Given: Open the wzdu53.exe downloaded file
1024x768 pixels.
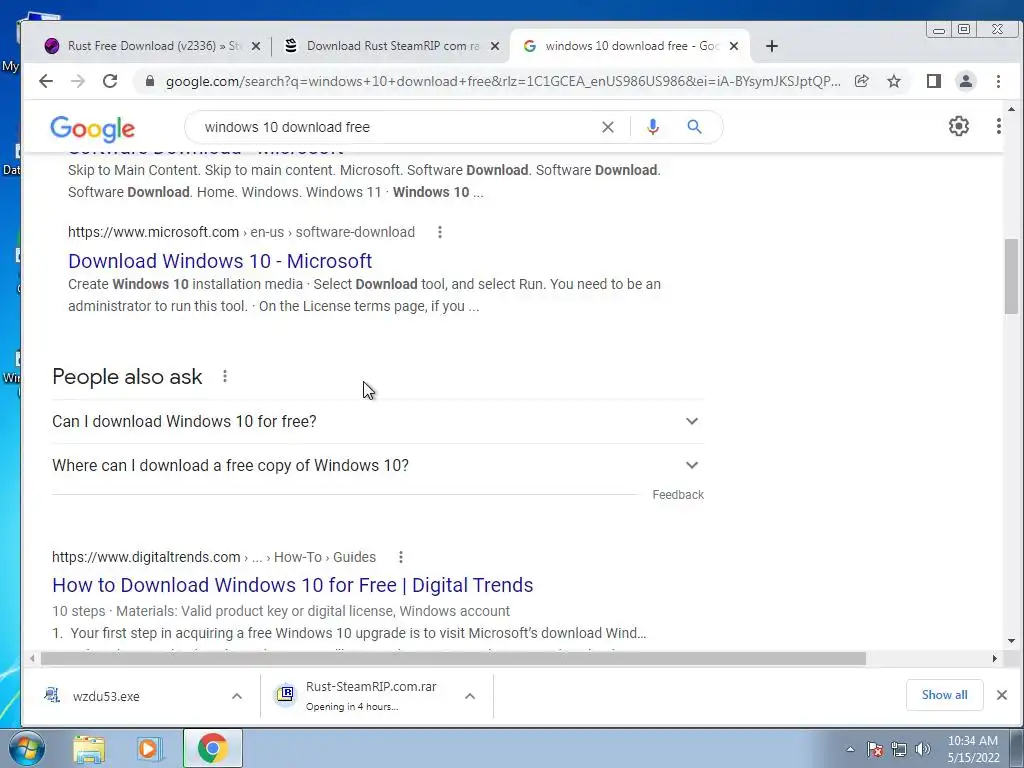Looking at the screenshot, I should 106,696.
